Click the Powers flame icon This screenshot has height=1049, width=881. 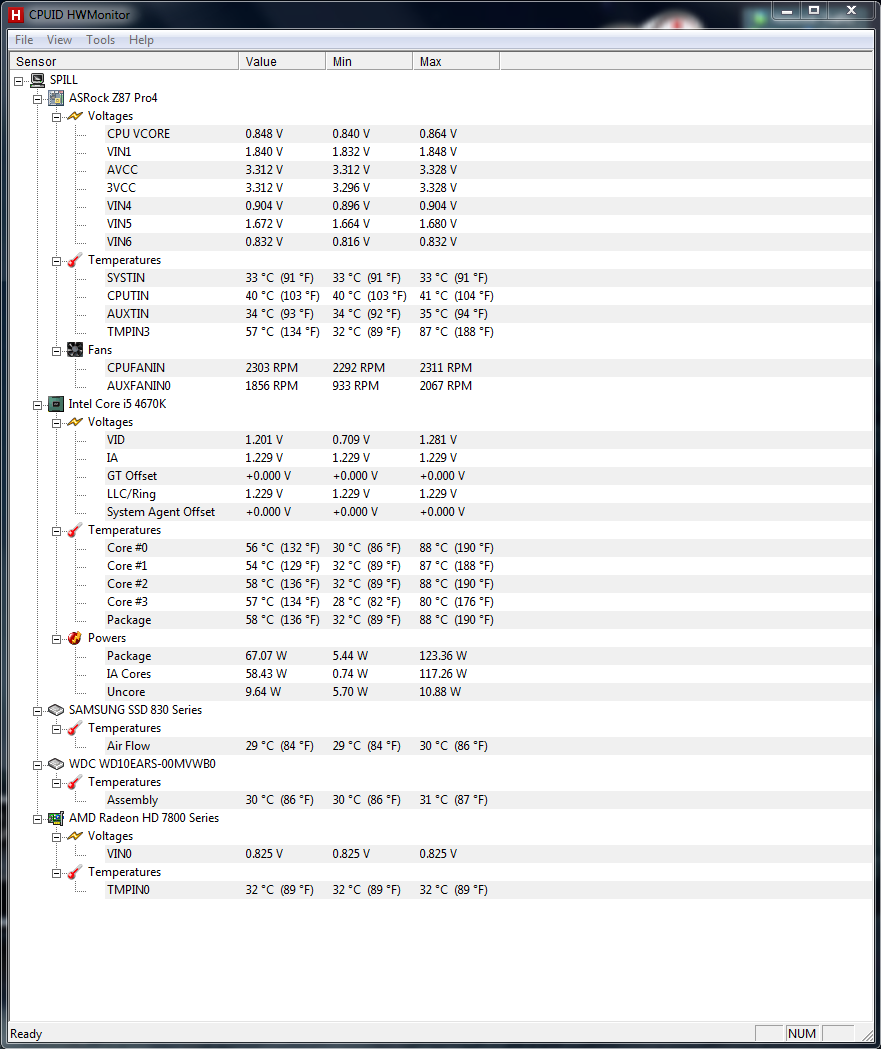coord(75,638)
